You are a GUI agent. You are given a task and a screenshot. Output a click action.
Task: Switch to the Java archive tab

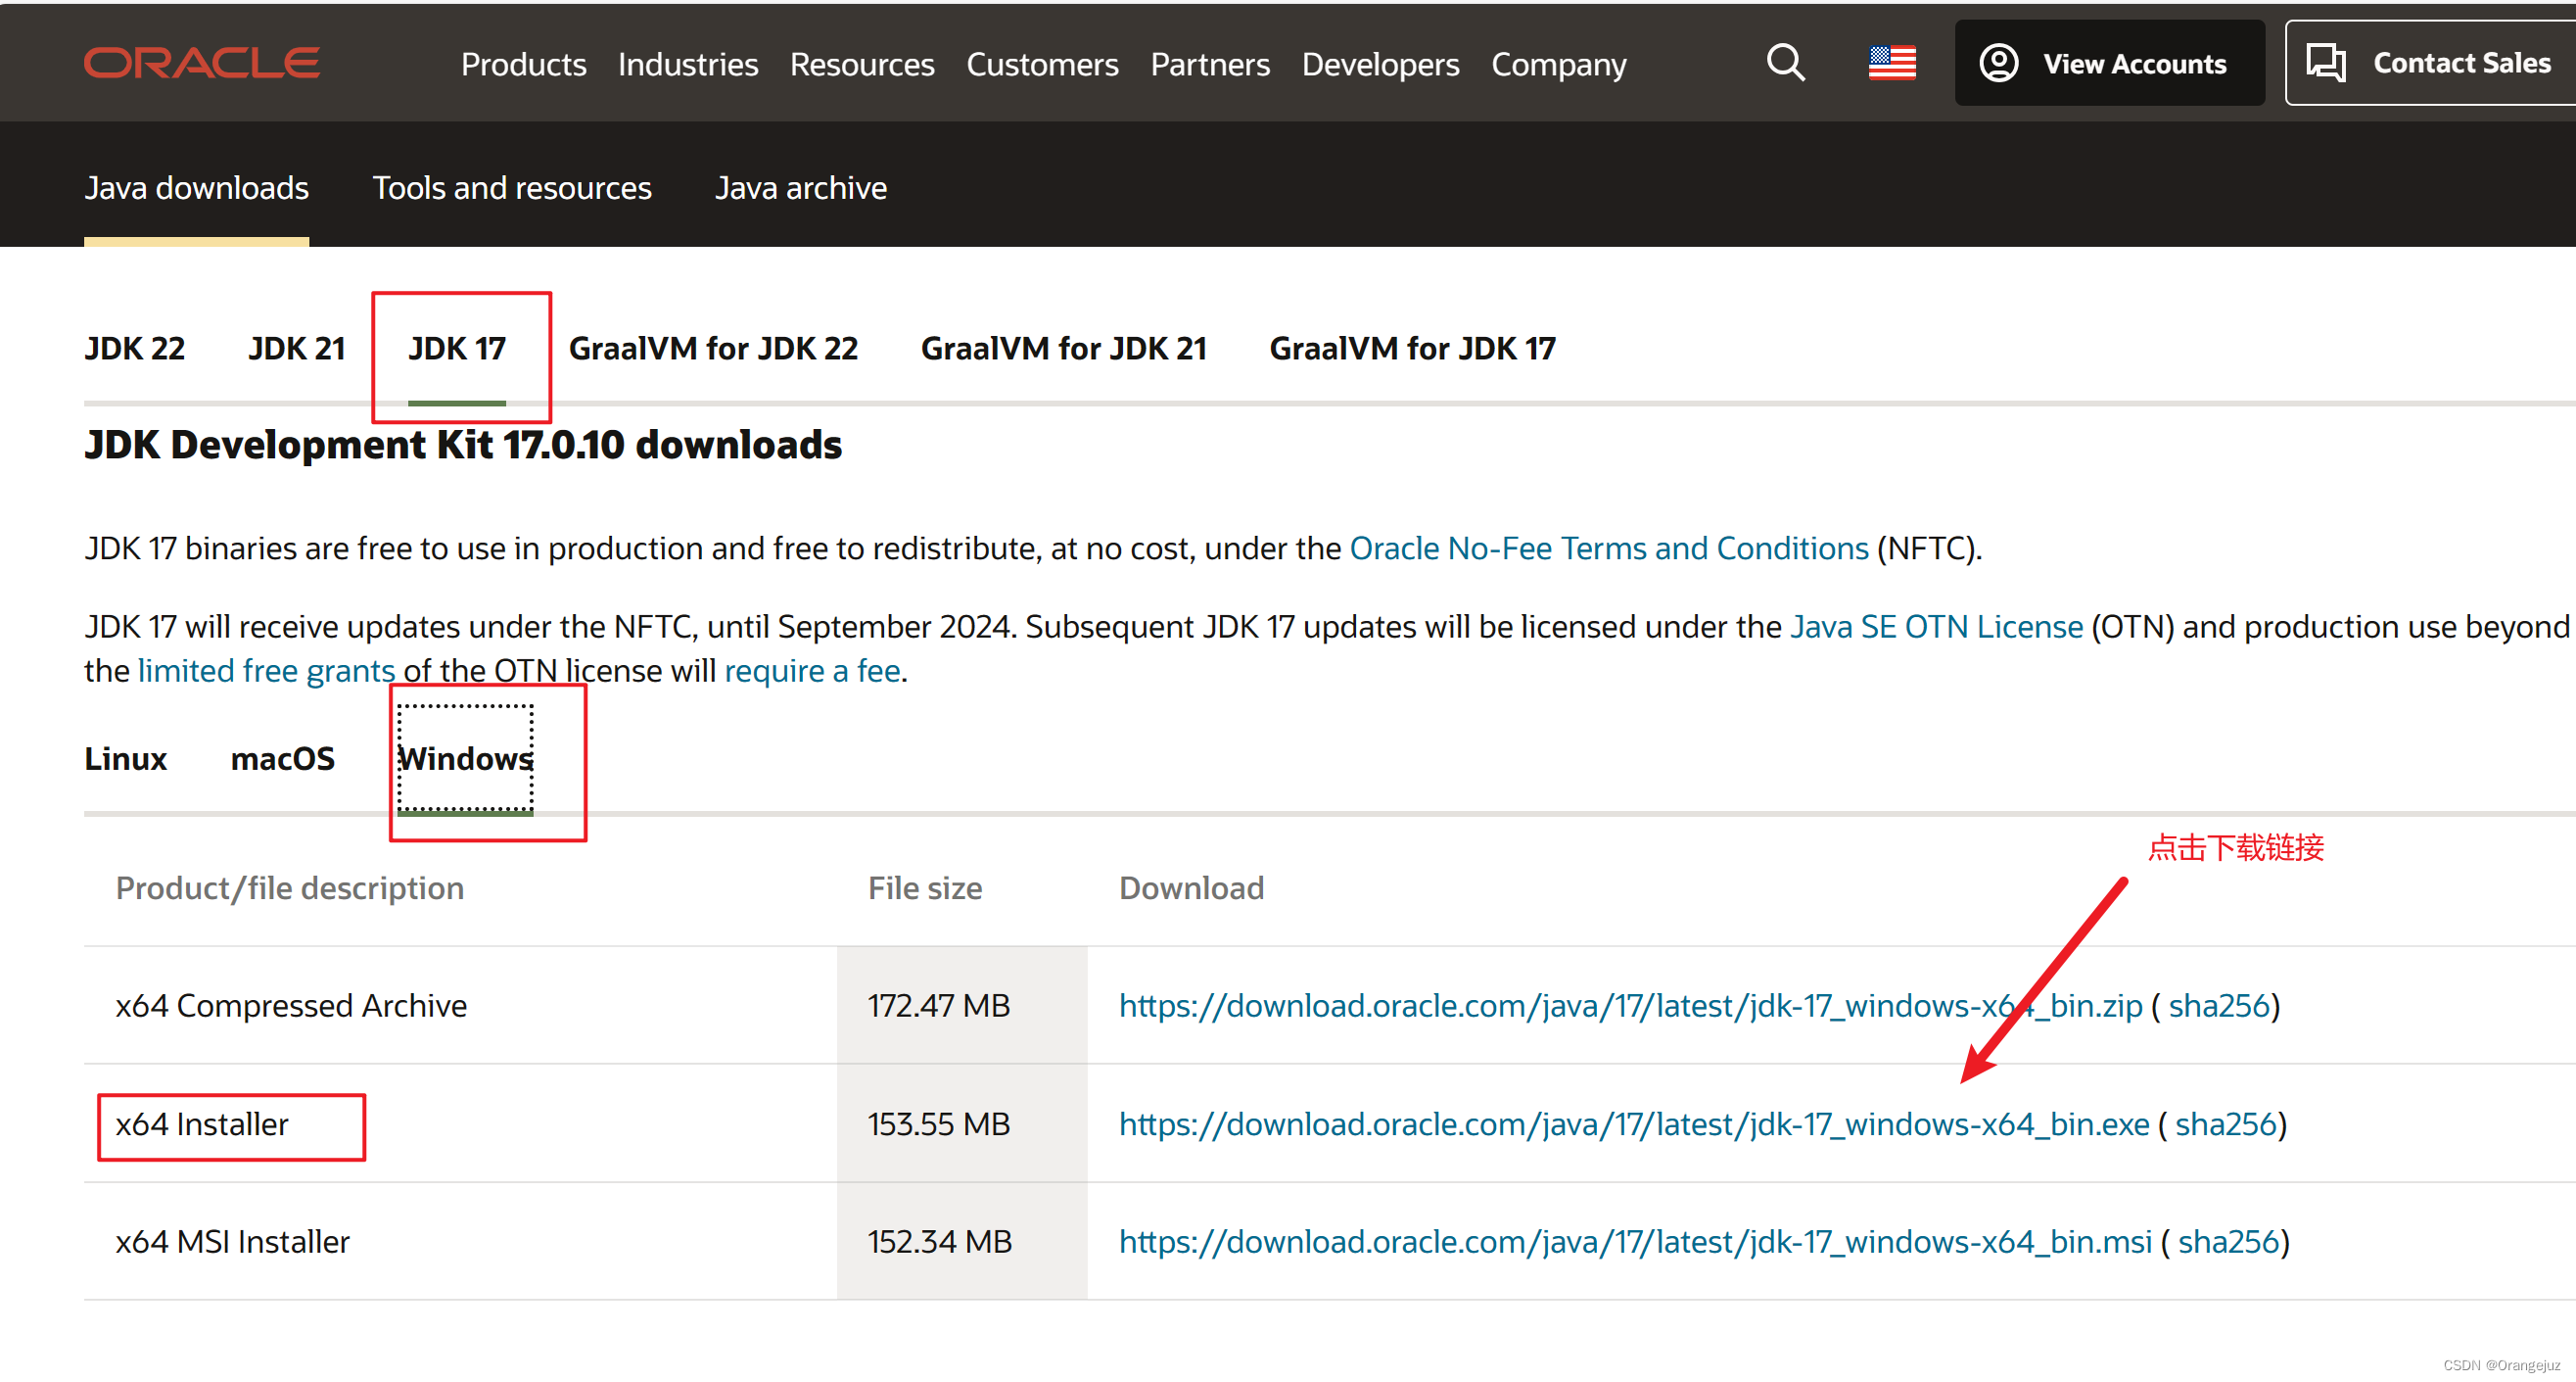coord(800,188)
